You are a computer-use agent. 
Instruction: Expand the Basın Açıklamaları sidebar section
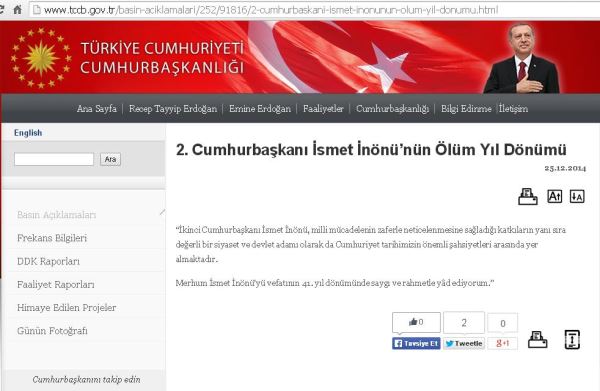click(x=56, y=215)
